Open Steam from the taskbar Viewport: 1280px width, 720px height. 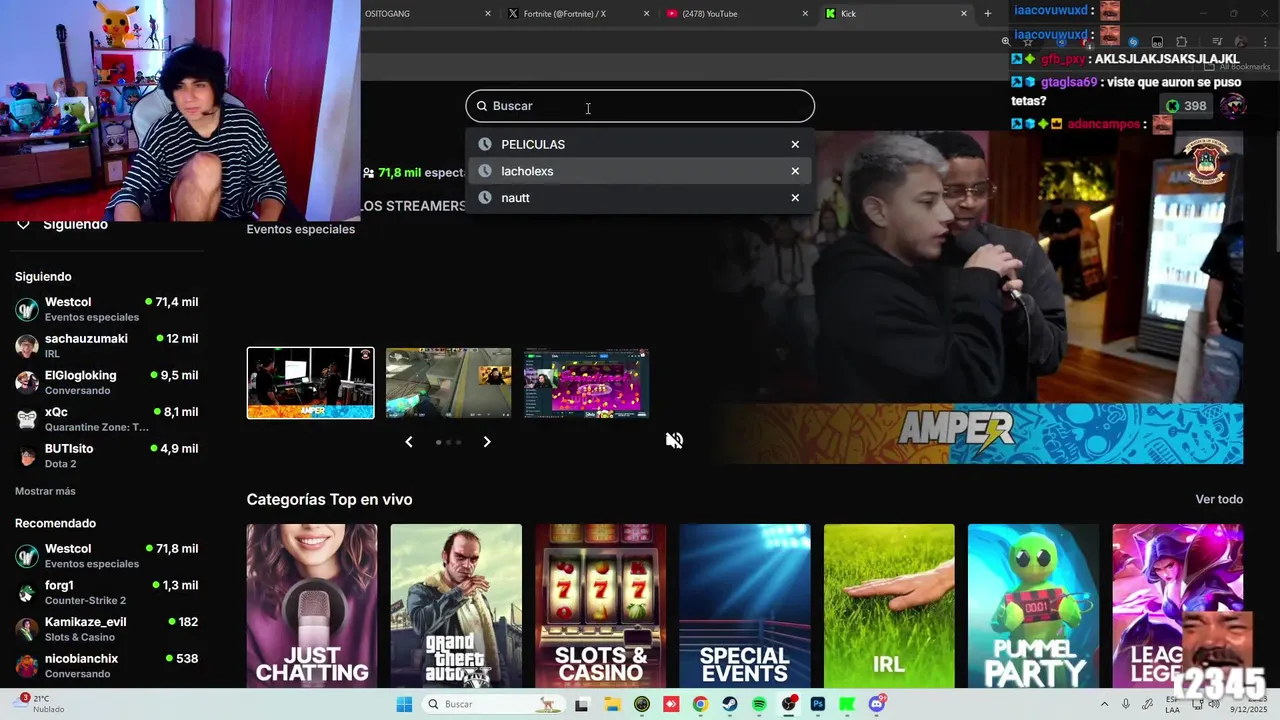pyautogui.click(x=729, y=704)
